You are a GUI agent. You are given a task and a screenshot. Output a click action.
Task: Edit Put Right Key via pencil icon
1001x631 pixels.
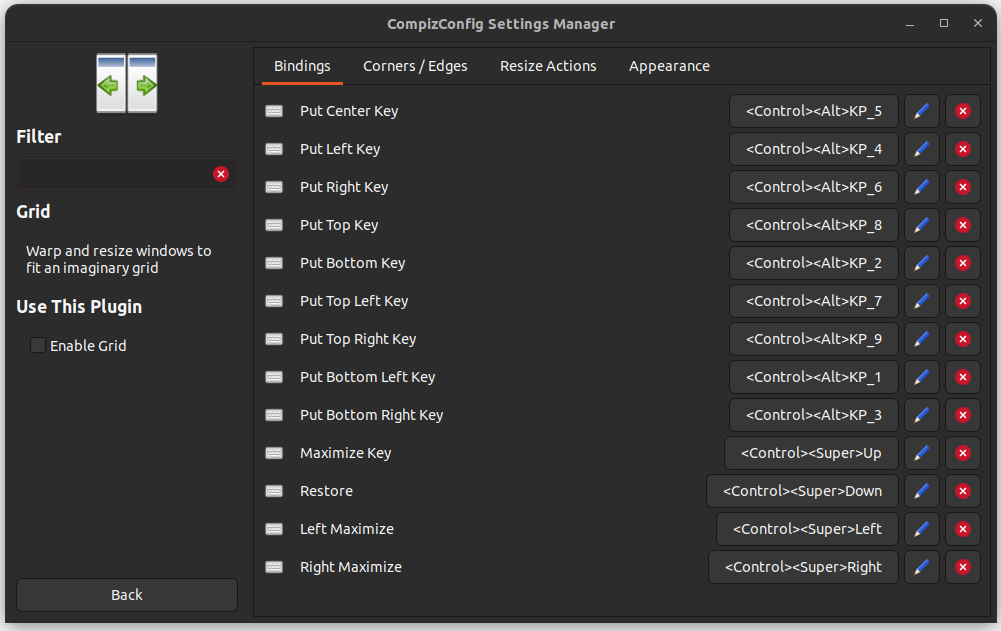click(922, 187)
